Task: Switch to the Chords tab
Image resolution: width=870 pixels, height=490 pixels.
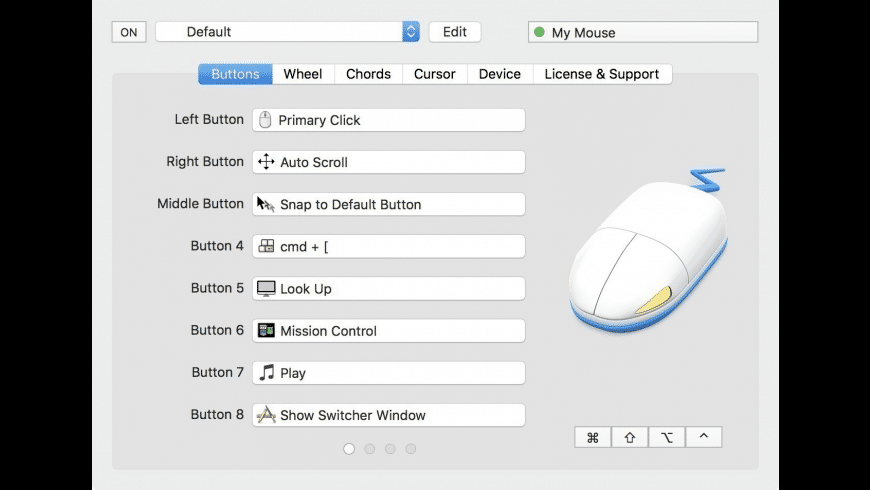Action: tap(367, 74)
